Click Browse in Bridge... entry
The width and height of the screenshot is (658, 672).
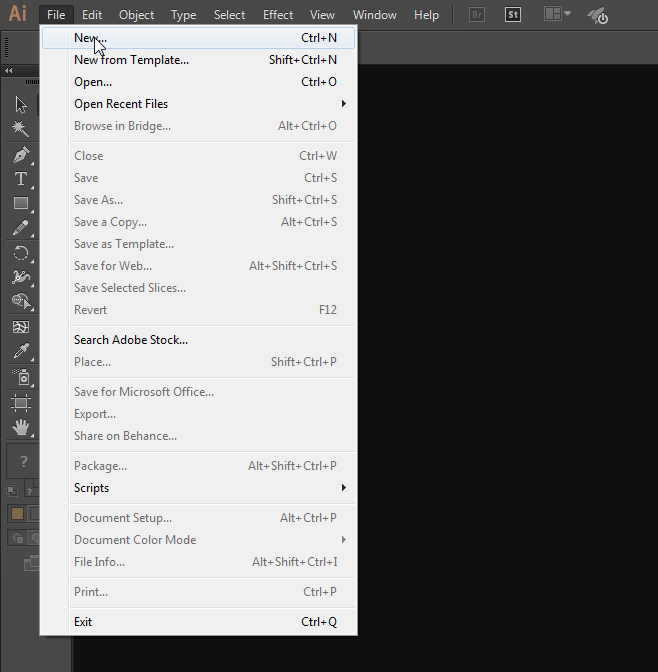(198, 126)
